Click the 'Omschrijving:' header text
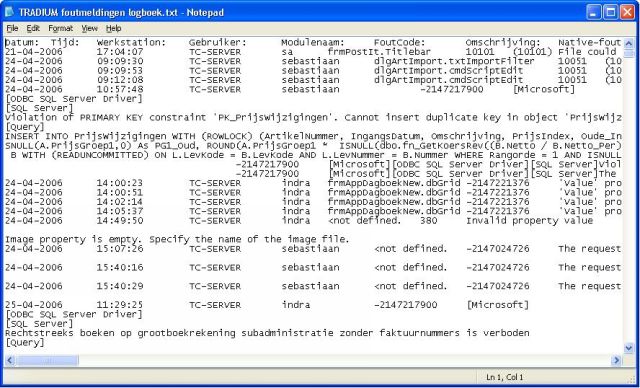 tap(503, 42)
